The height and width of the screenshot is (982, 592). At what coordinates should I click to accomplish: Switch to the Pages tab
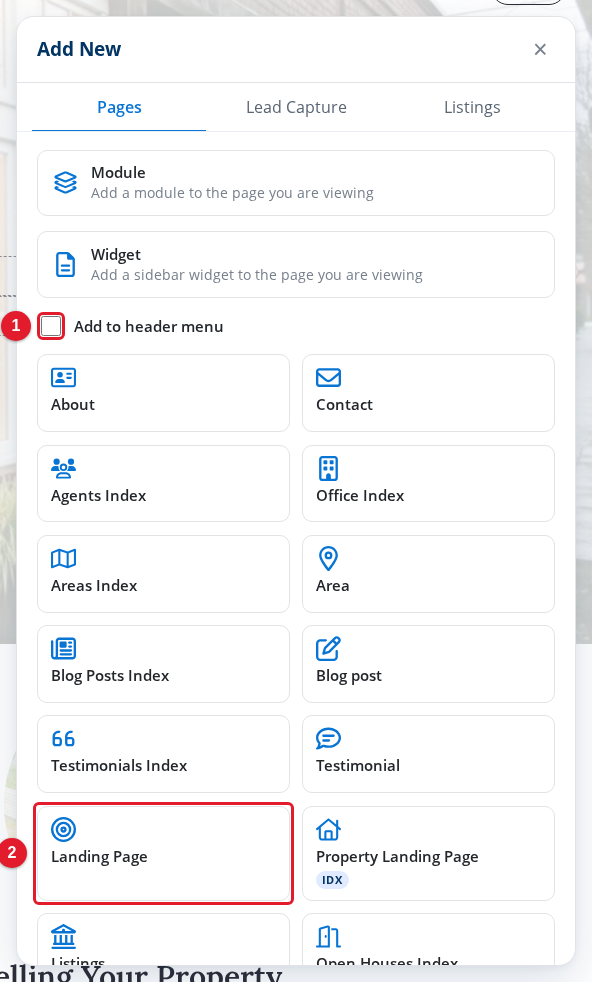[x=119, y=107]
